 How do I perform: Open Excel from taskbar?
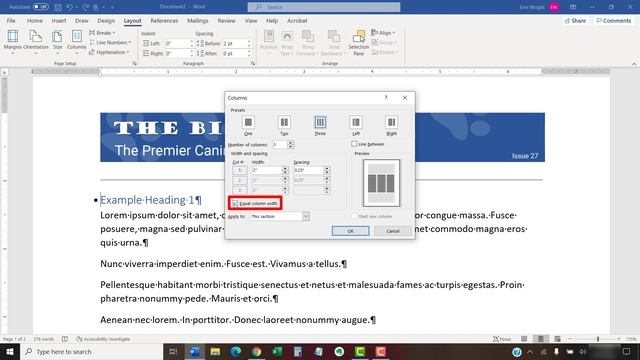click(277, 351)
